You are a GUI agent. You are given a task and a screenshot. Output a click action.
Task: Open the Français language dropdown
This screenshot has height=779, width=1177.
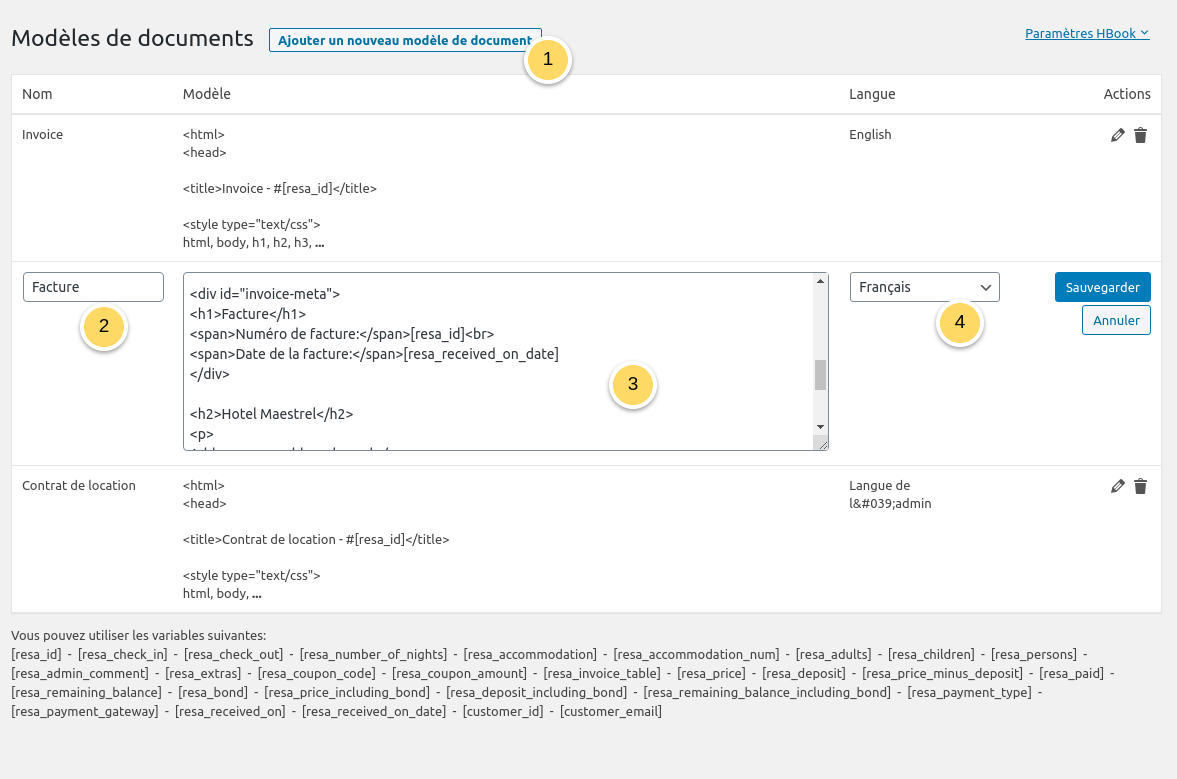924,287
